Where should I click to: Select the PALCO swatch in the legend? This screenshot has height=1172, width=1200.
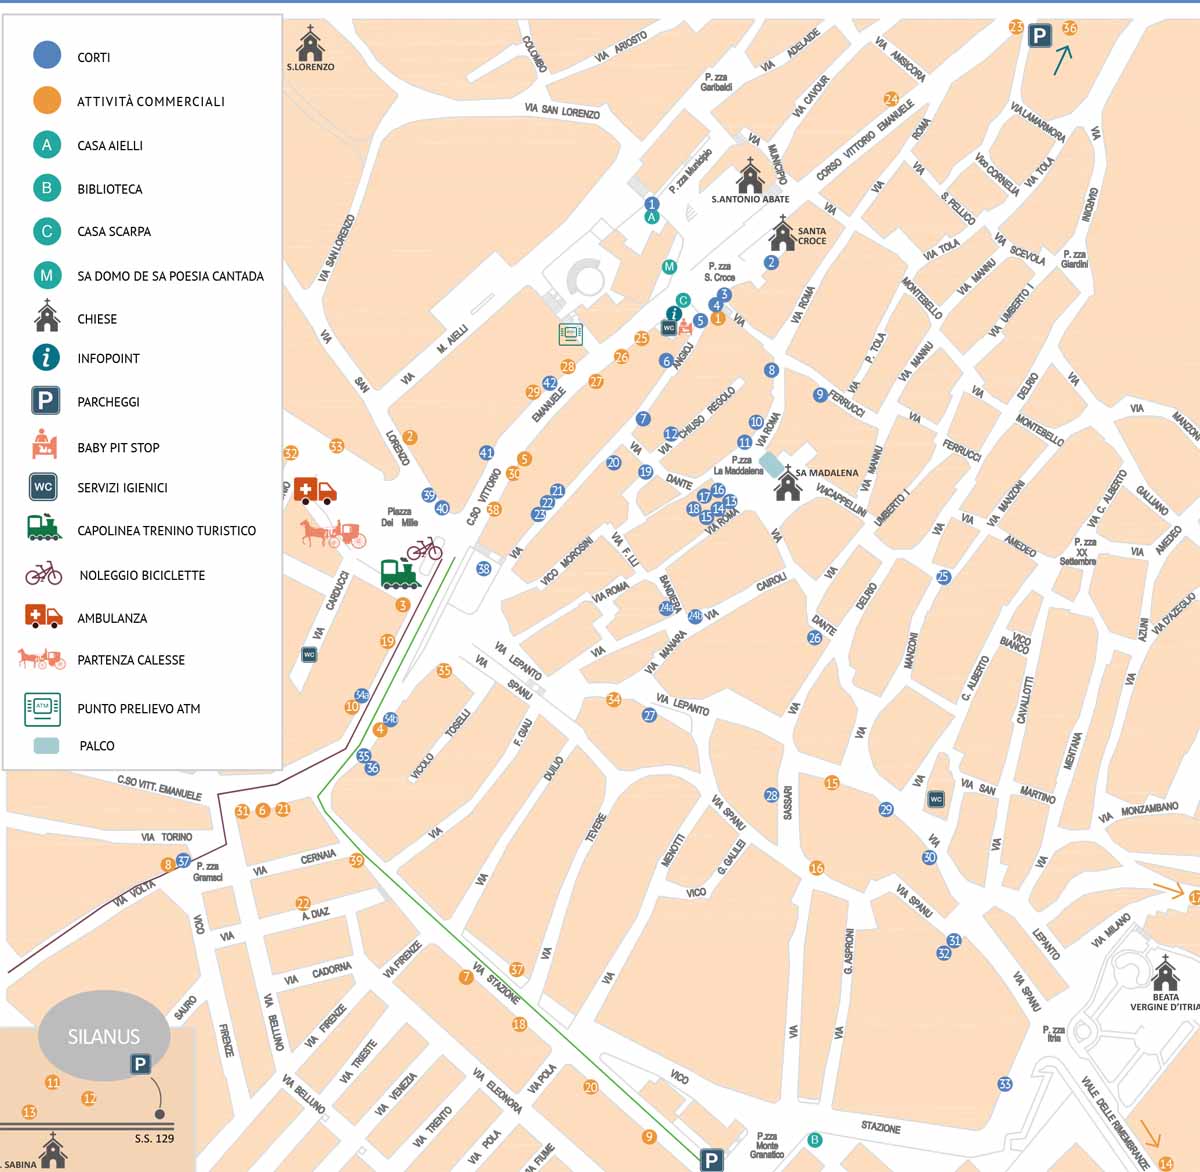click(46, 745)
